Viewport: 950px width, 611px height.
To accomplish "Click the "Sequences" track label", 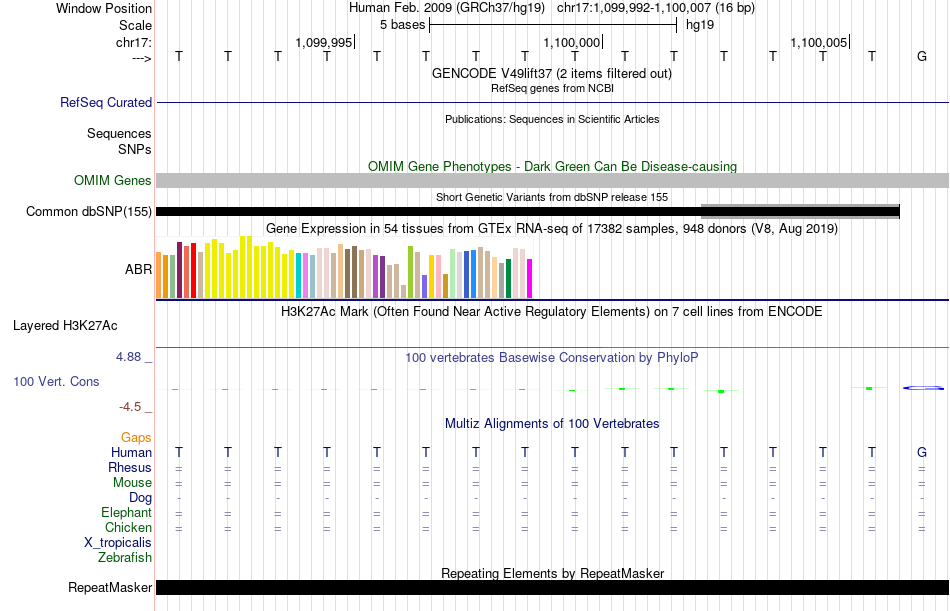I will tap(119, 133).
